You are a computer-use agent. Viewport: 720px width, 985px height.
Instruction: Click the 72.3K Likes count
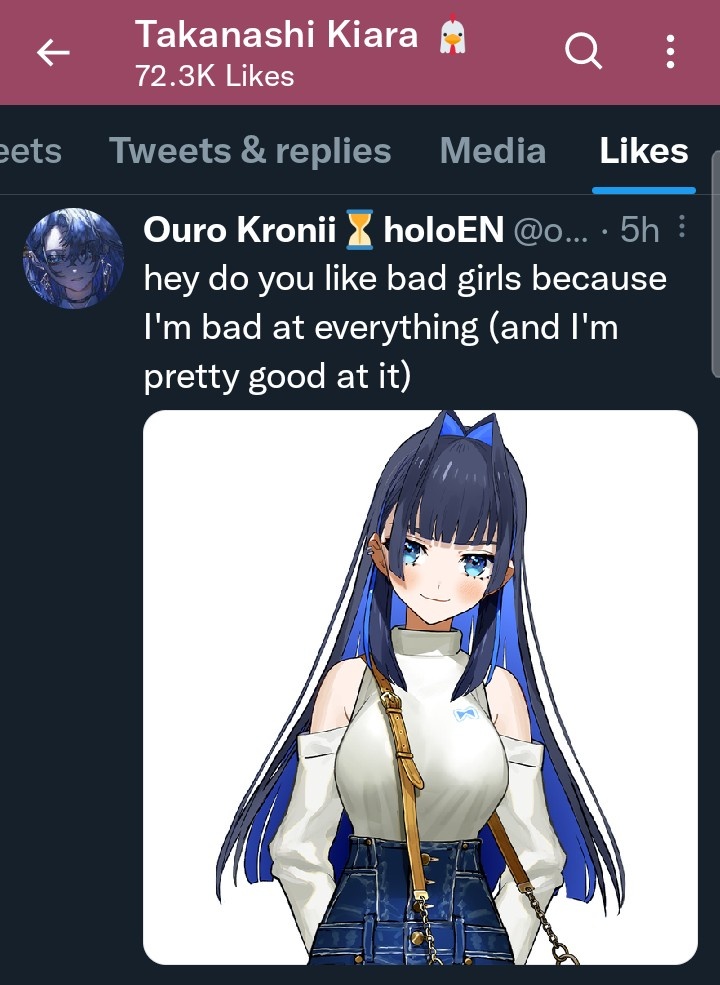coord(215,77)
